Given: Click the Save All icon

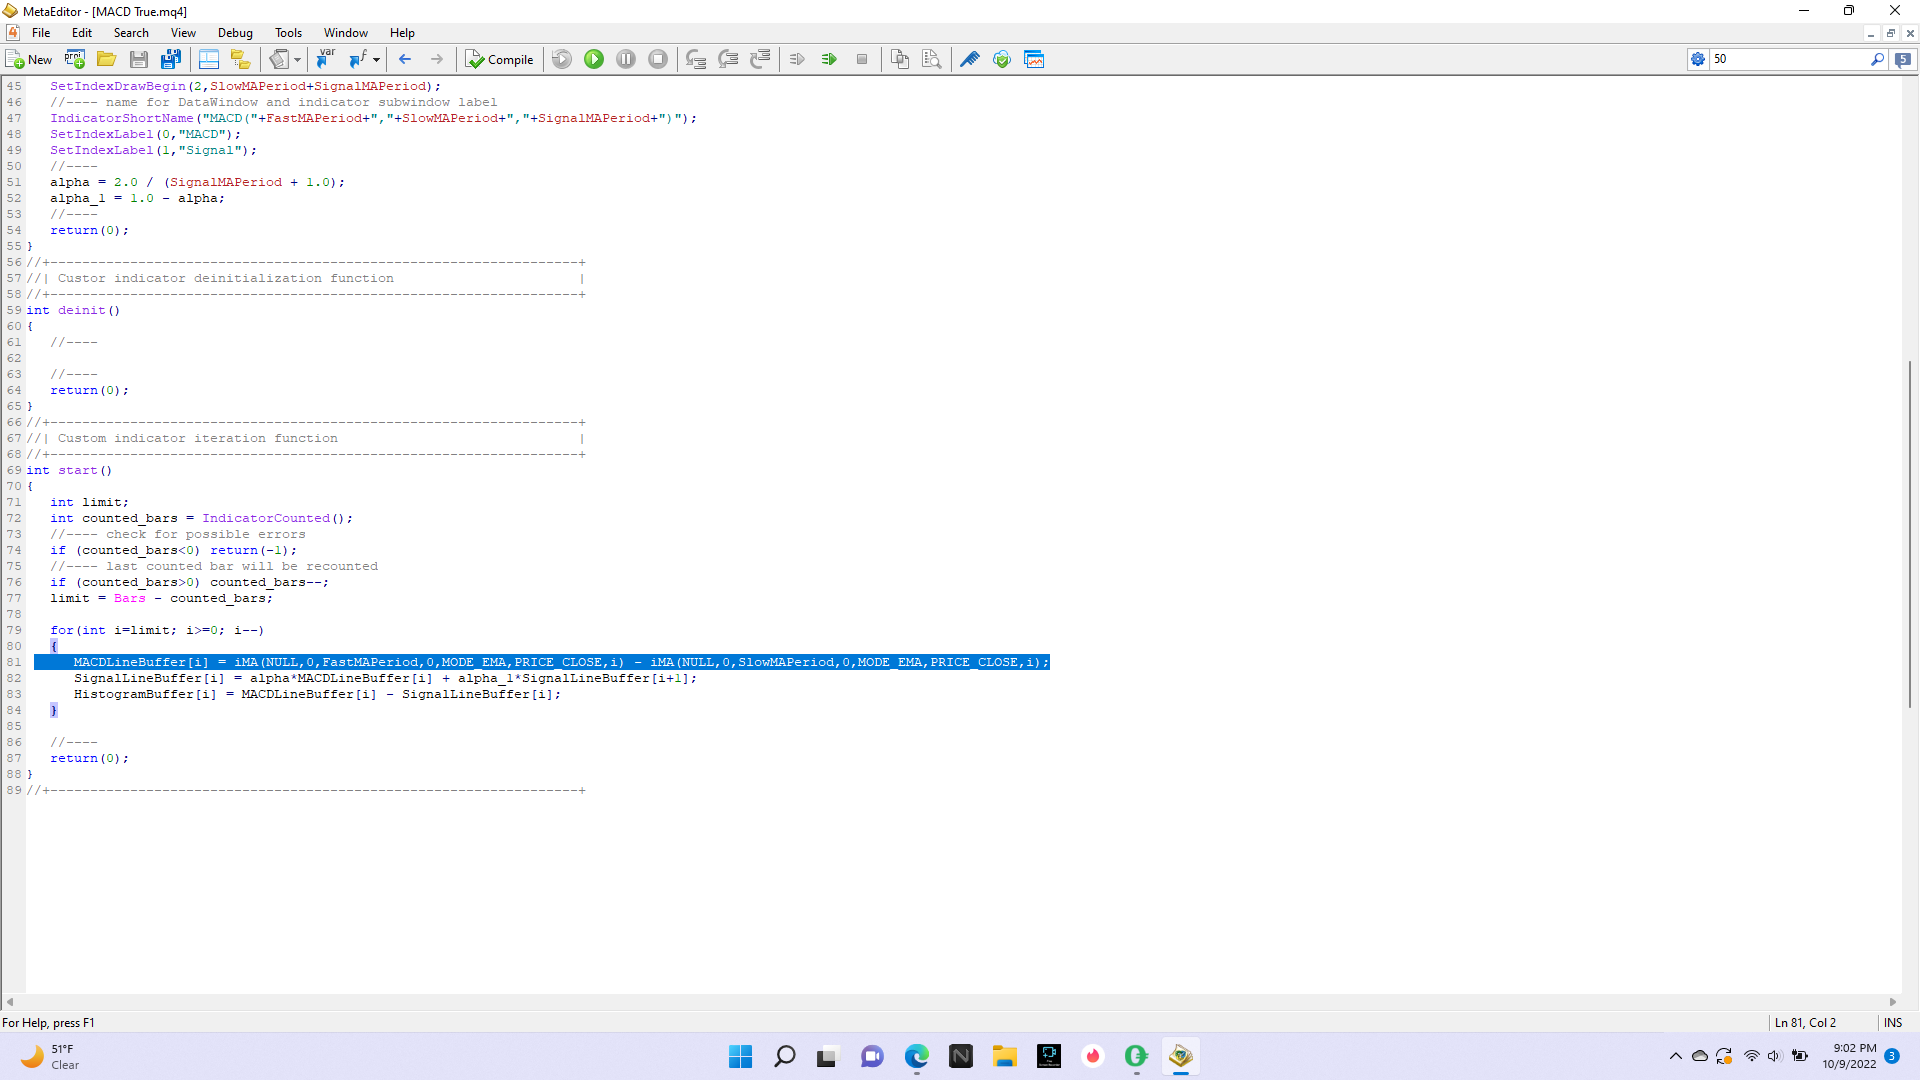Looking at the screenshot, I should click(171, 59).
